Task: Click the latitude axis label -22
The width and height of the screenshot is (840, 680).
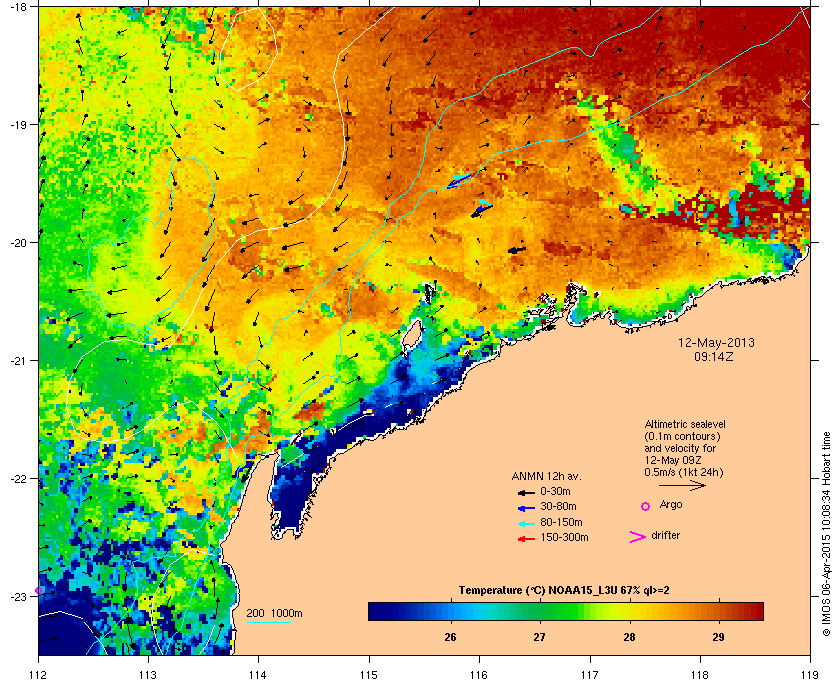Action: click(x=18, y=478)
